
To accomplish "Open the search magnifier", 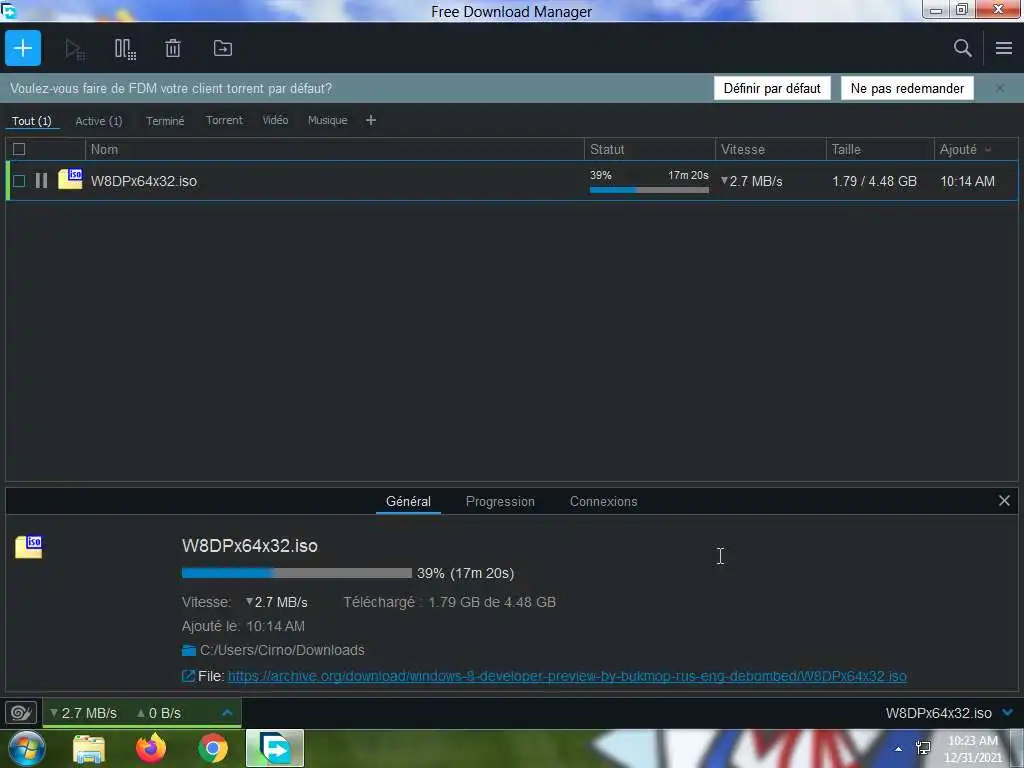I will 962,48.
